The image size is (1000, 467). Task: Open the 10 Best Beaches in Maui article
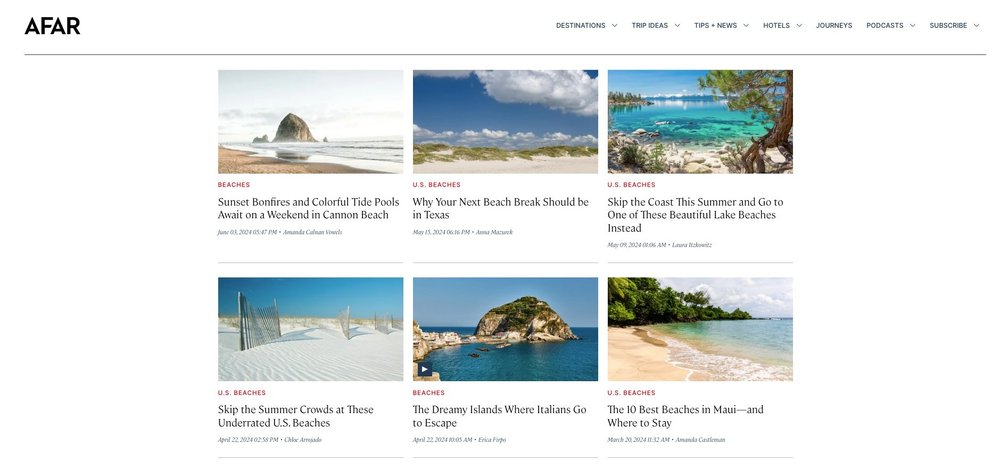click(685, 416)
